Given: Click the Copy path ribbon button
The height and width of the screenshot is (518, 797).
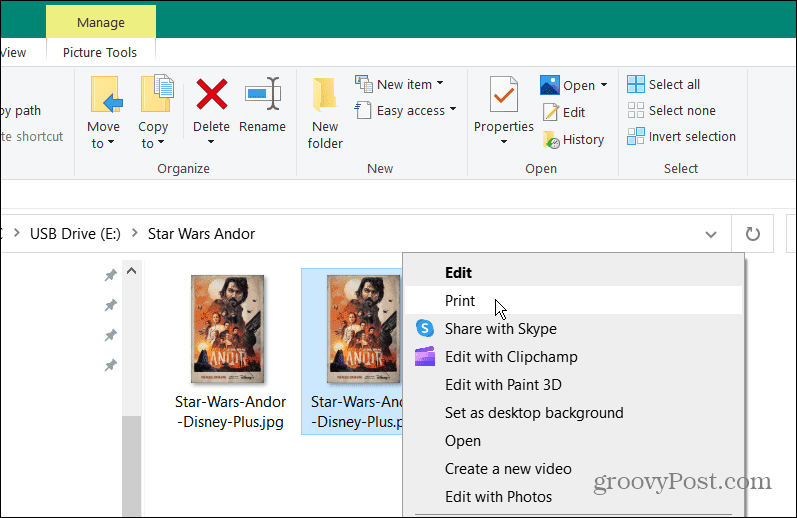Looking at the screenshot, I should click(20, 110).
